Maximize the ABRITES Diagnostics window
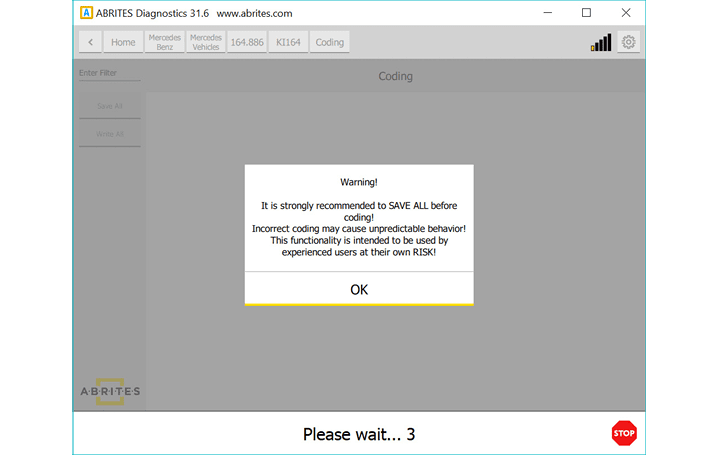Screen dimensions: 719x455 pos(586,13)
